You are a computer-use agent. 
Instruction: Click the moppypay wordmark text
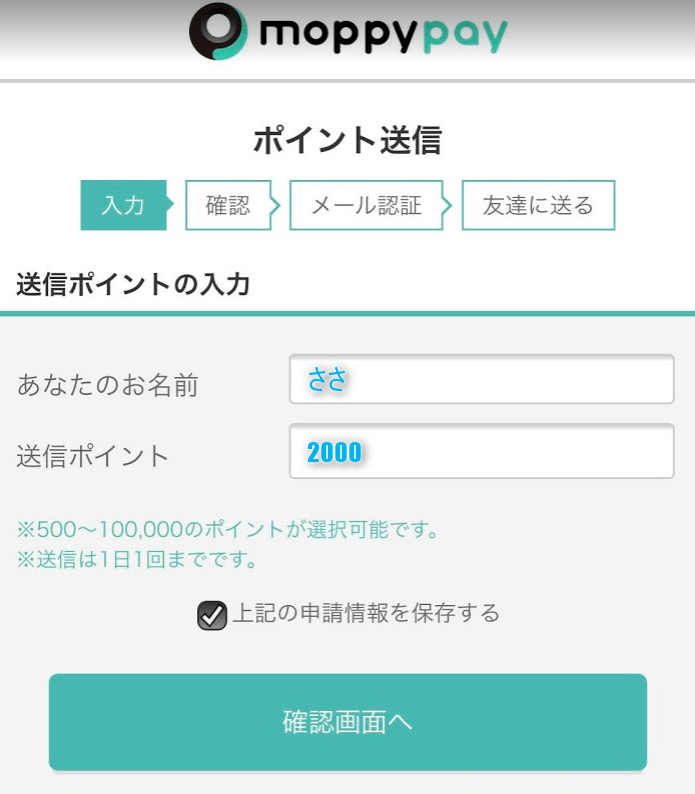[383, 35]
